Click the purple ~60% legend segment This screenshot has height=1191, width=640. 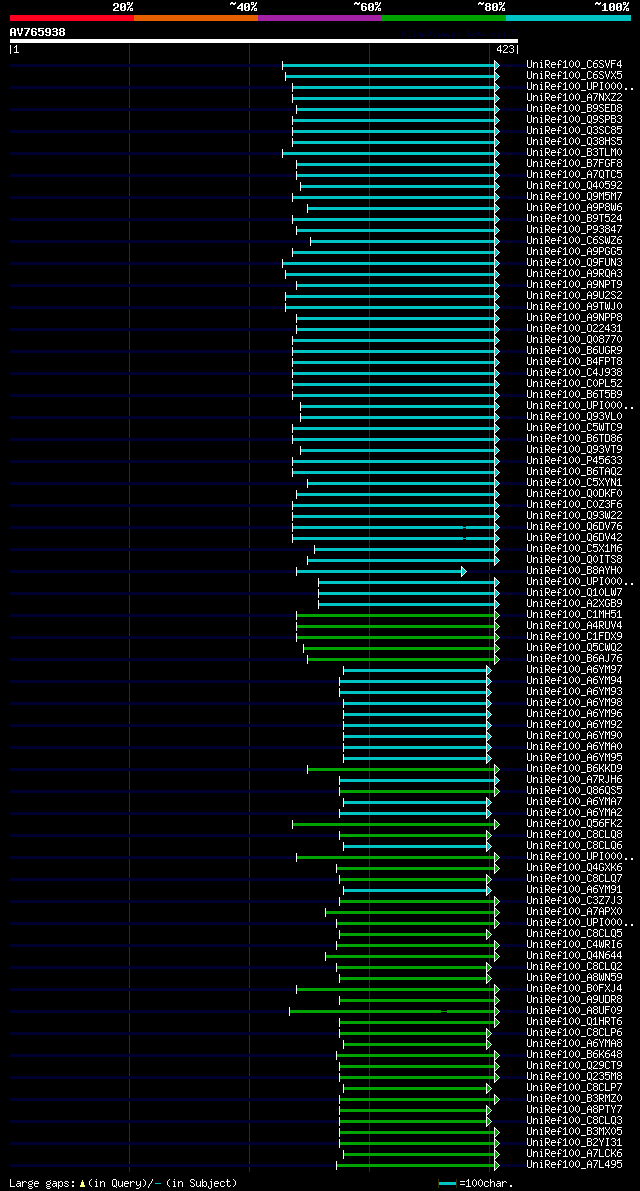320,17
